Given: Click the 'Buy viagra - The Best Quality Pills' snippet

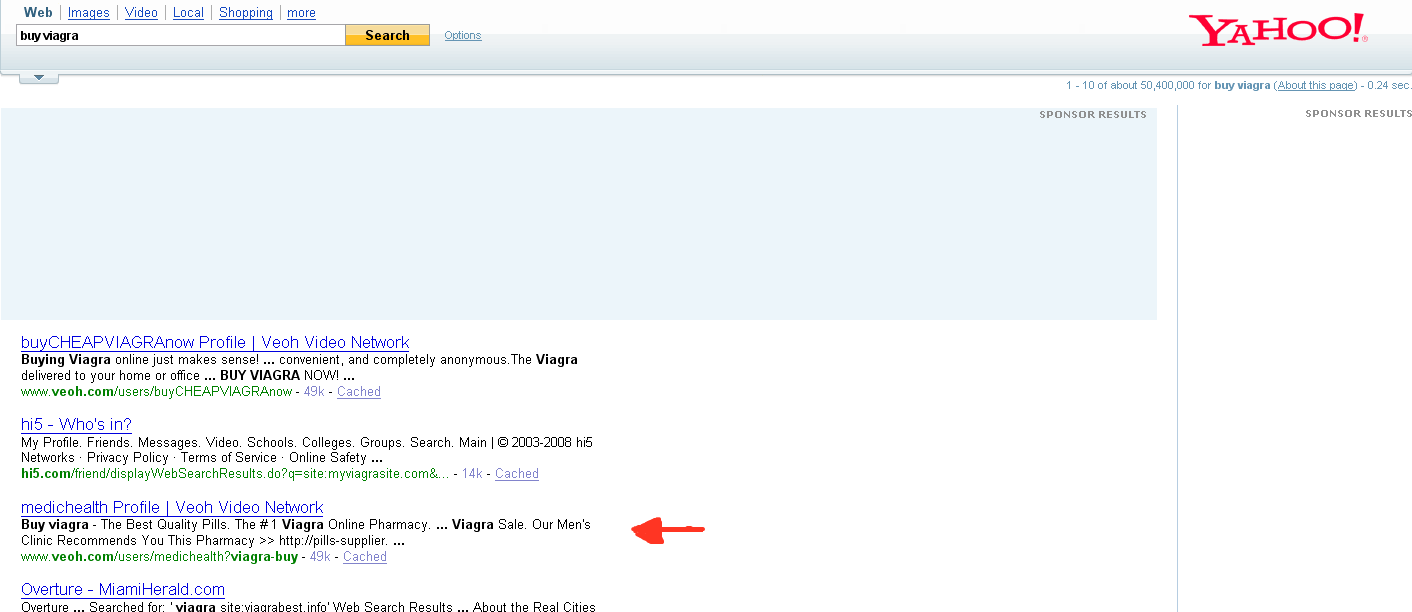Looking at the screenshot, I should point(306,532).
